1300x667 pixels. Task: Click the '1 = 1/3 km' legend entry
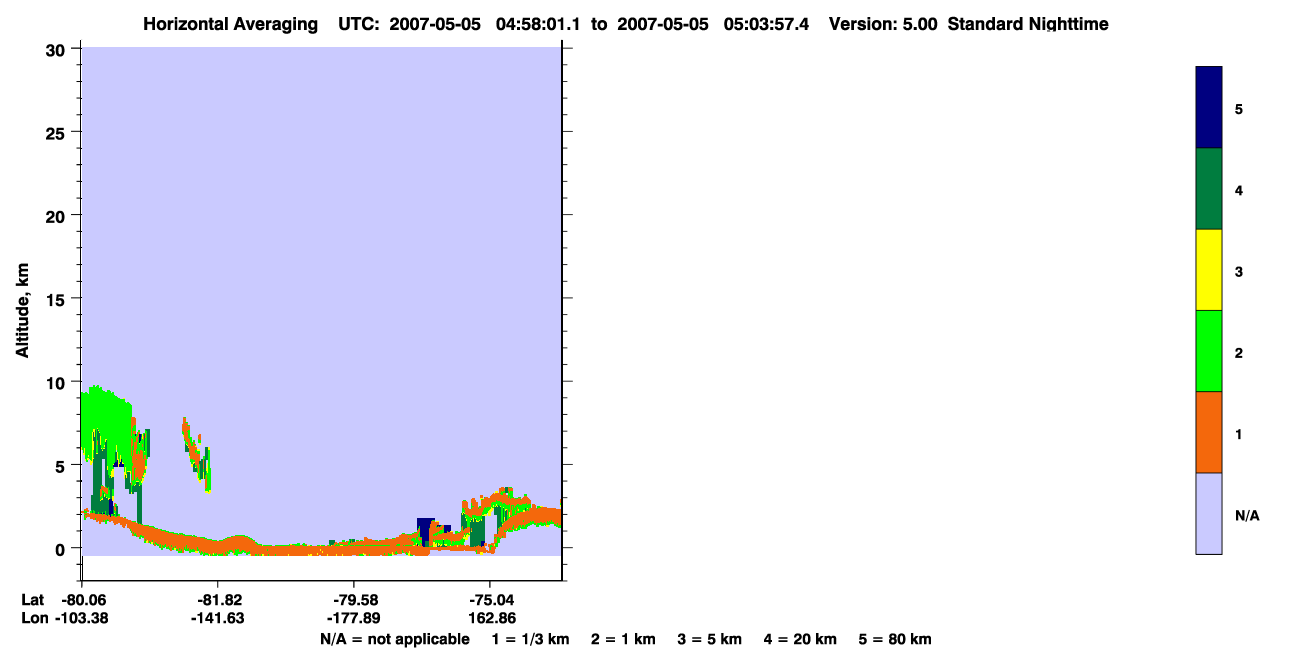[530, 639]
